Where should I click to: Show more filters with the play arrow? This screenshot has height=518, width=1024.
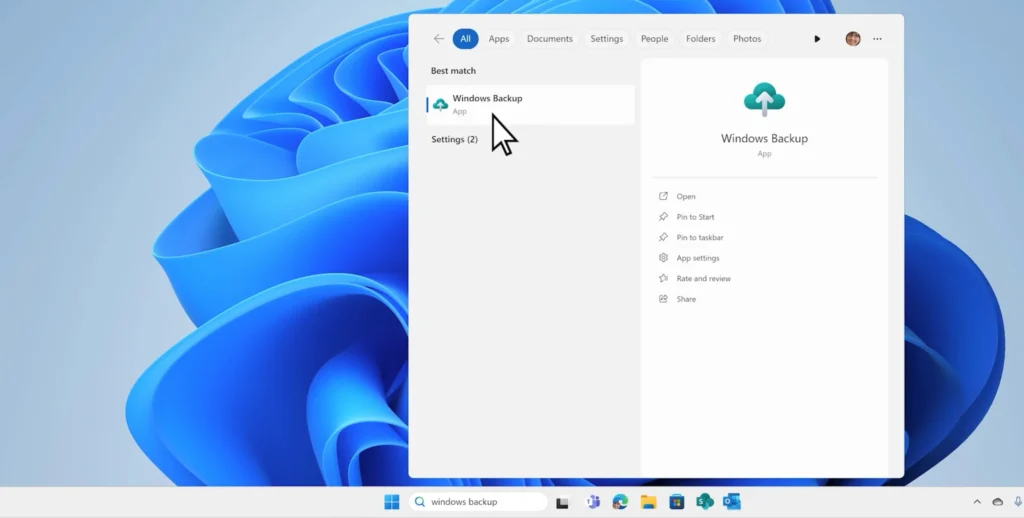817,39
